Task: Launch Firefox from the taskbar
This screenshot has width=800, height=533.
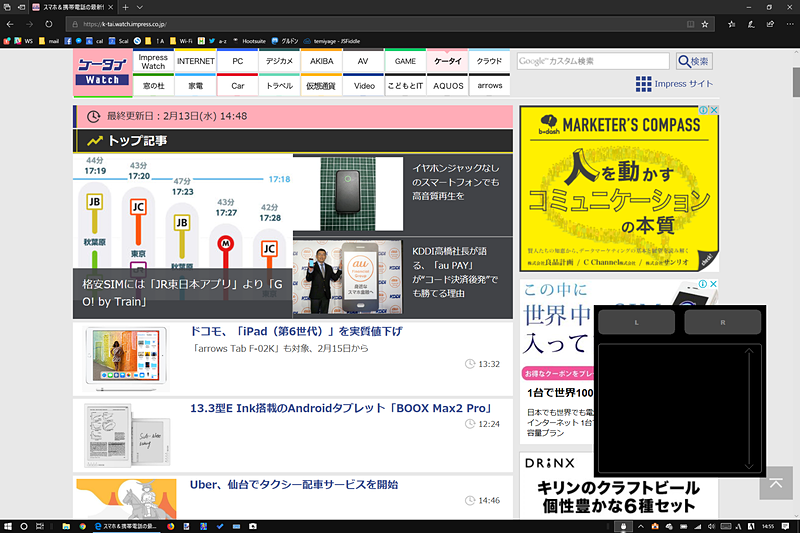Action: 170,526
